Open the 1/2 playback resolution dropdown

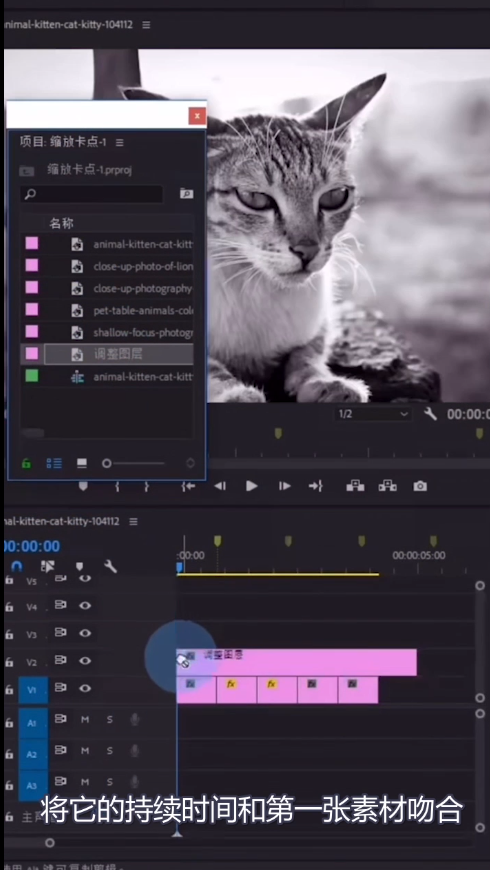(x=373, y=414)
